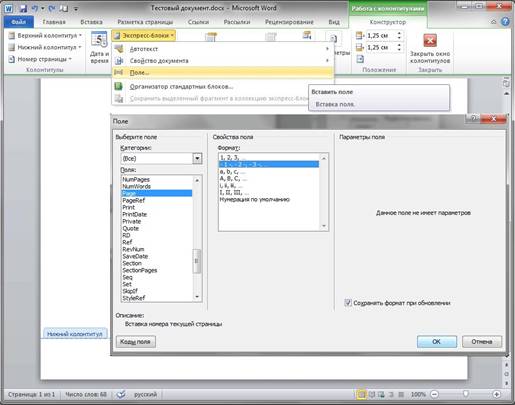Select Quote field in list
This screenshot has width=515, height=405.
pyautogui.click(x=156, y=228)
